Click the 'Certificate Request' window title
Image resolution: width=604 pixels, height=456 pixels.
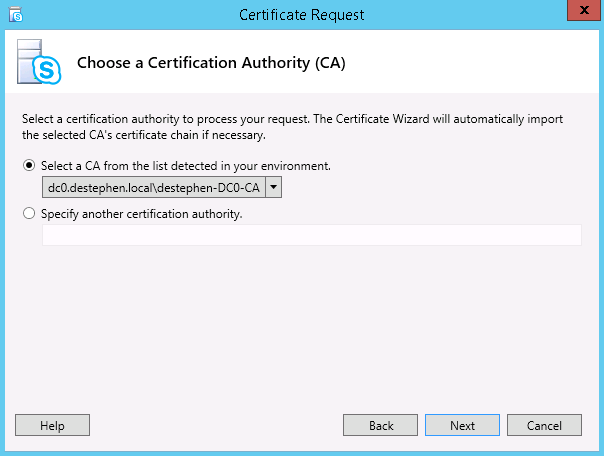coord(301,15)
